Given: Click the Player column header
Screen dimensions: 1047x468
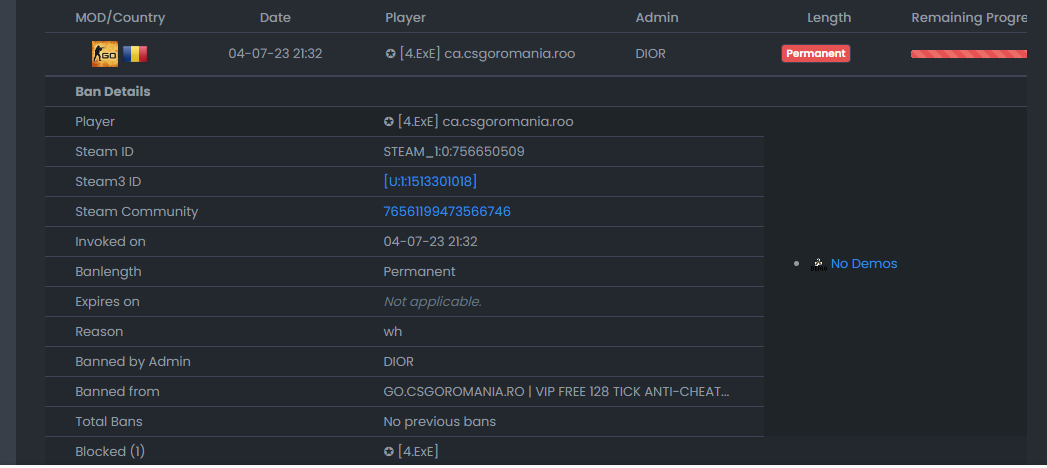Looking at the screenshot, I should [405, 18].
